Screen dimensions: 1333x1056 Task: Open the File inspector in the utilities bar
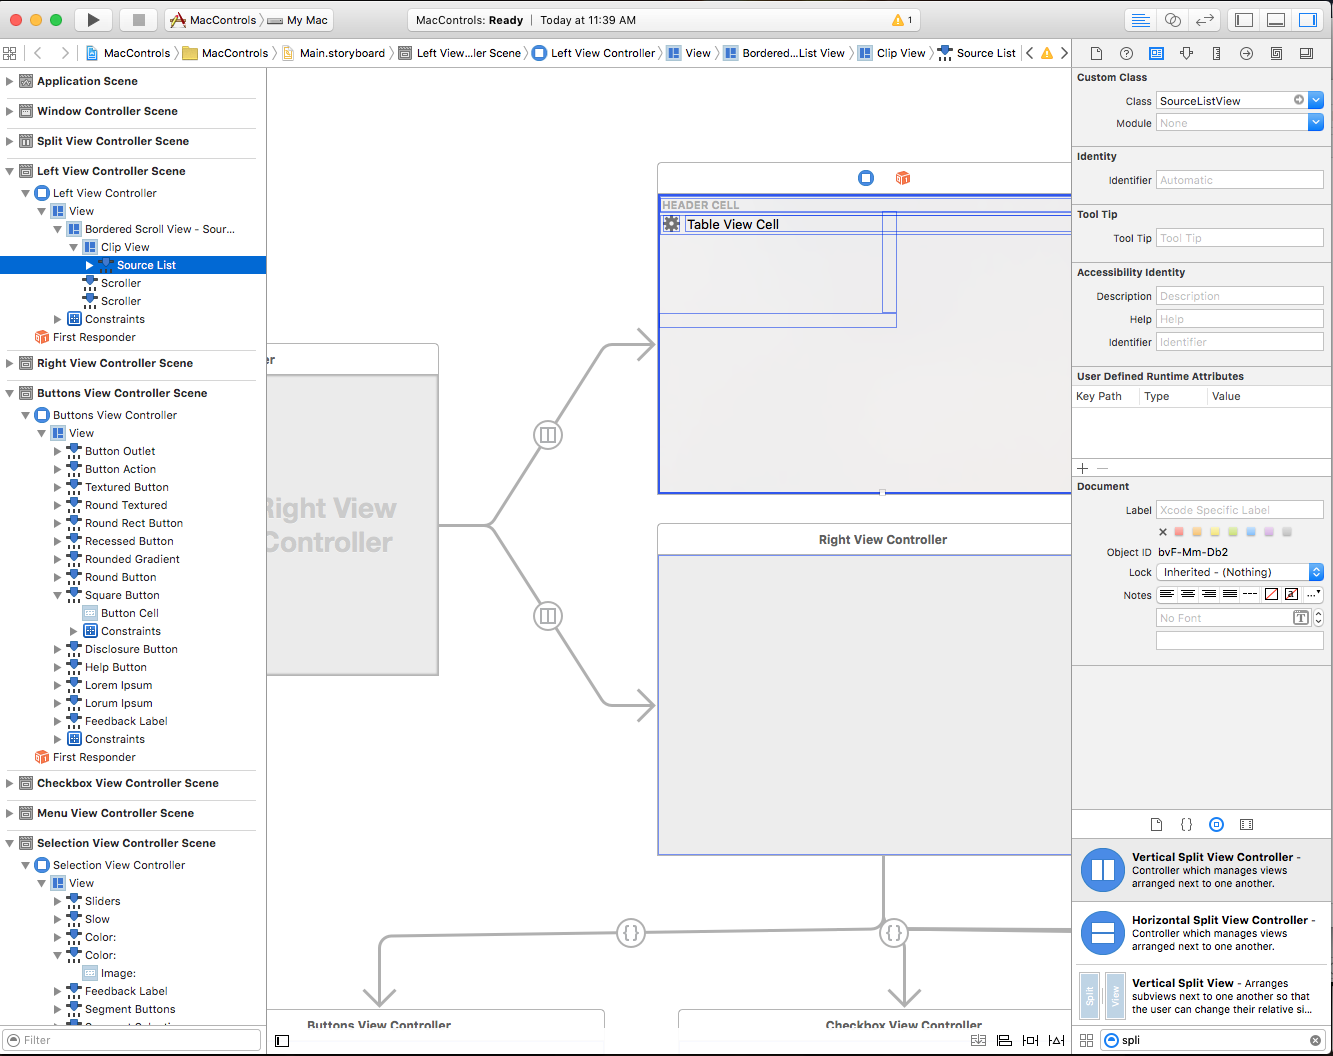coord(1096,53)
